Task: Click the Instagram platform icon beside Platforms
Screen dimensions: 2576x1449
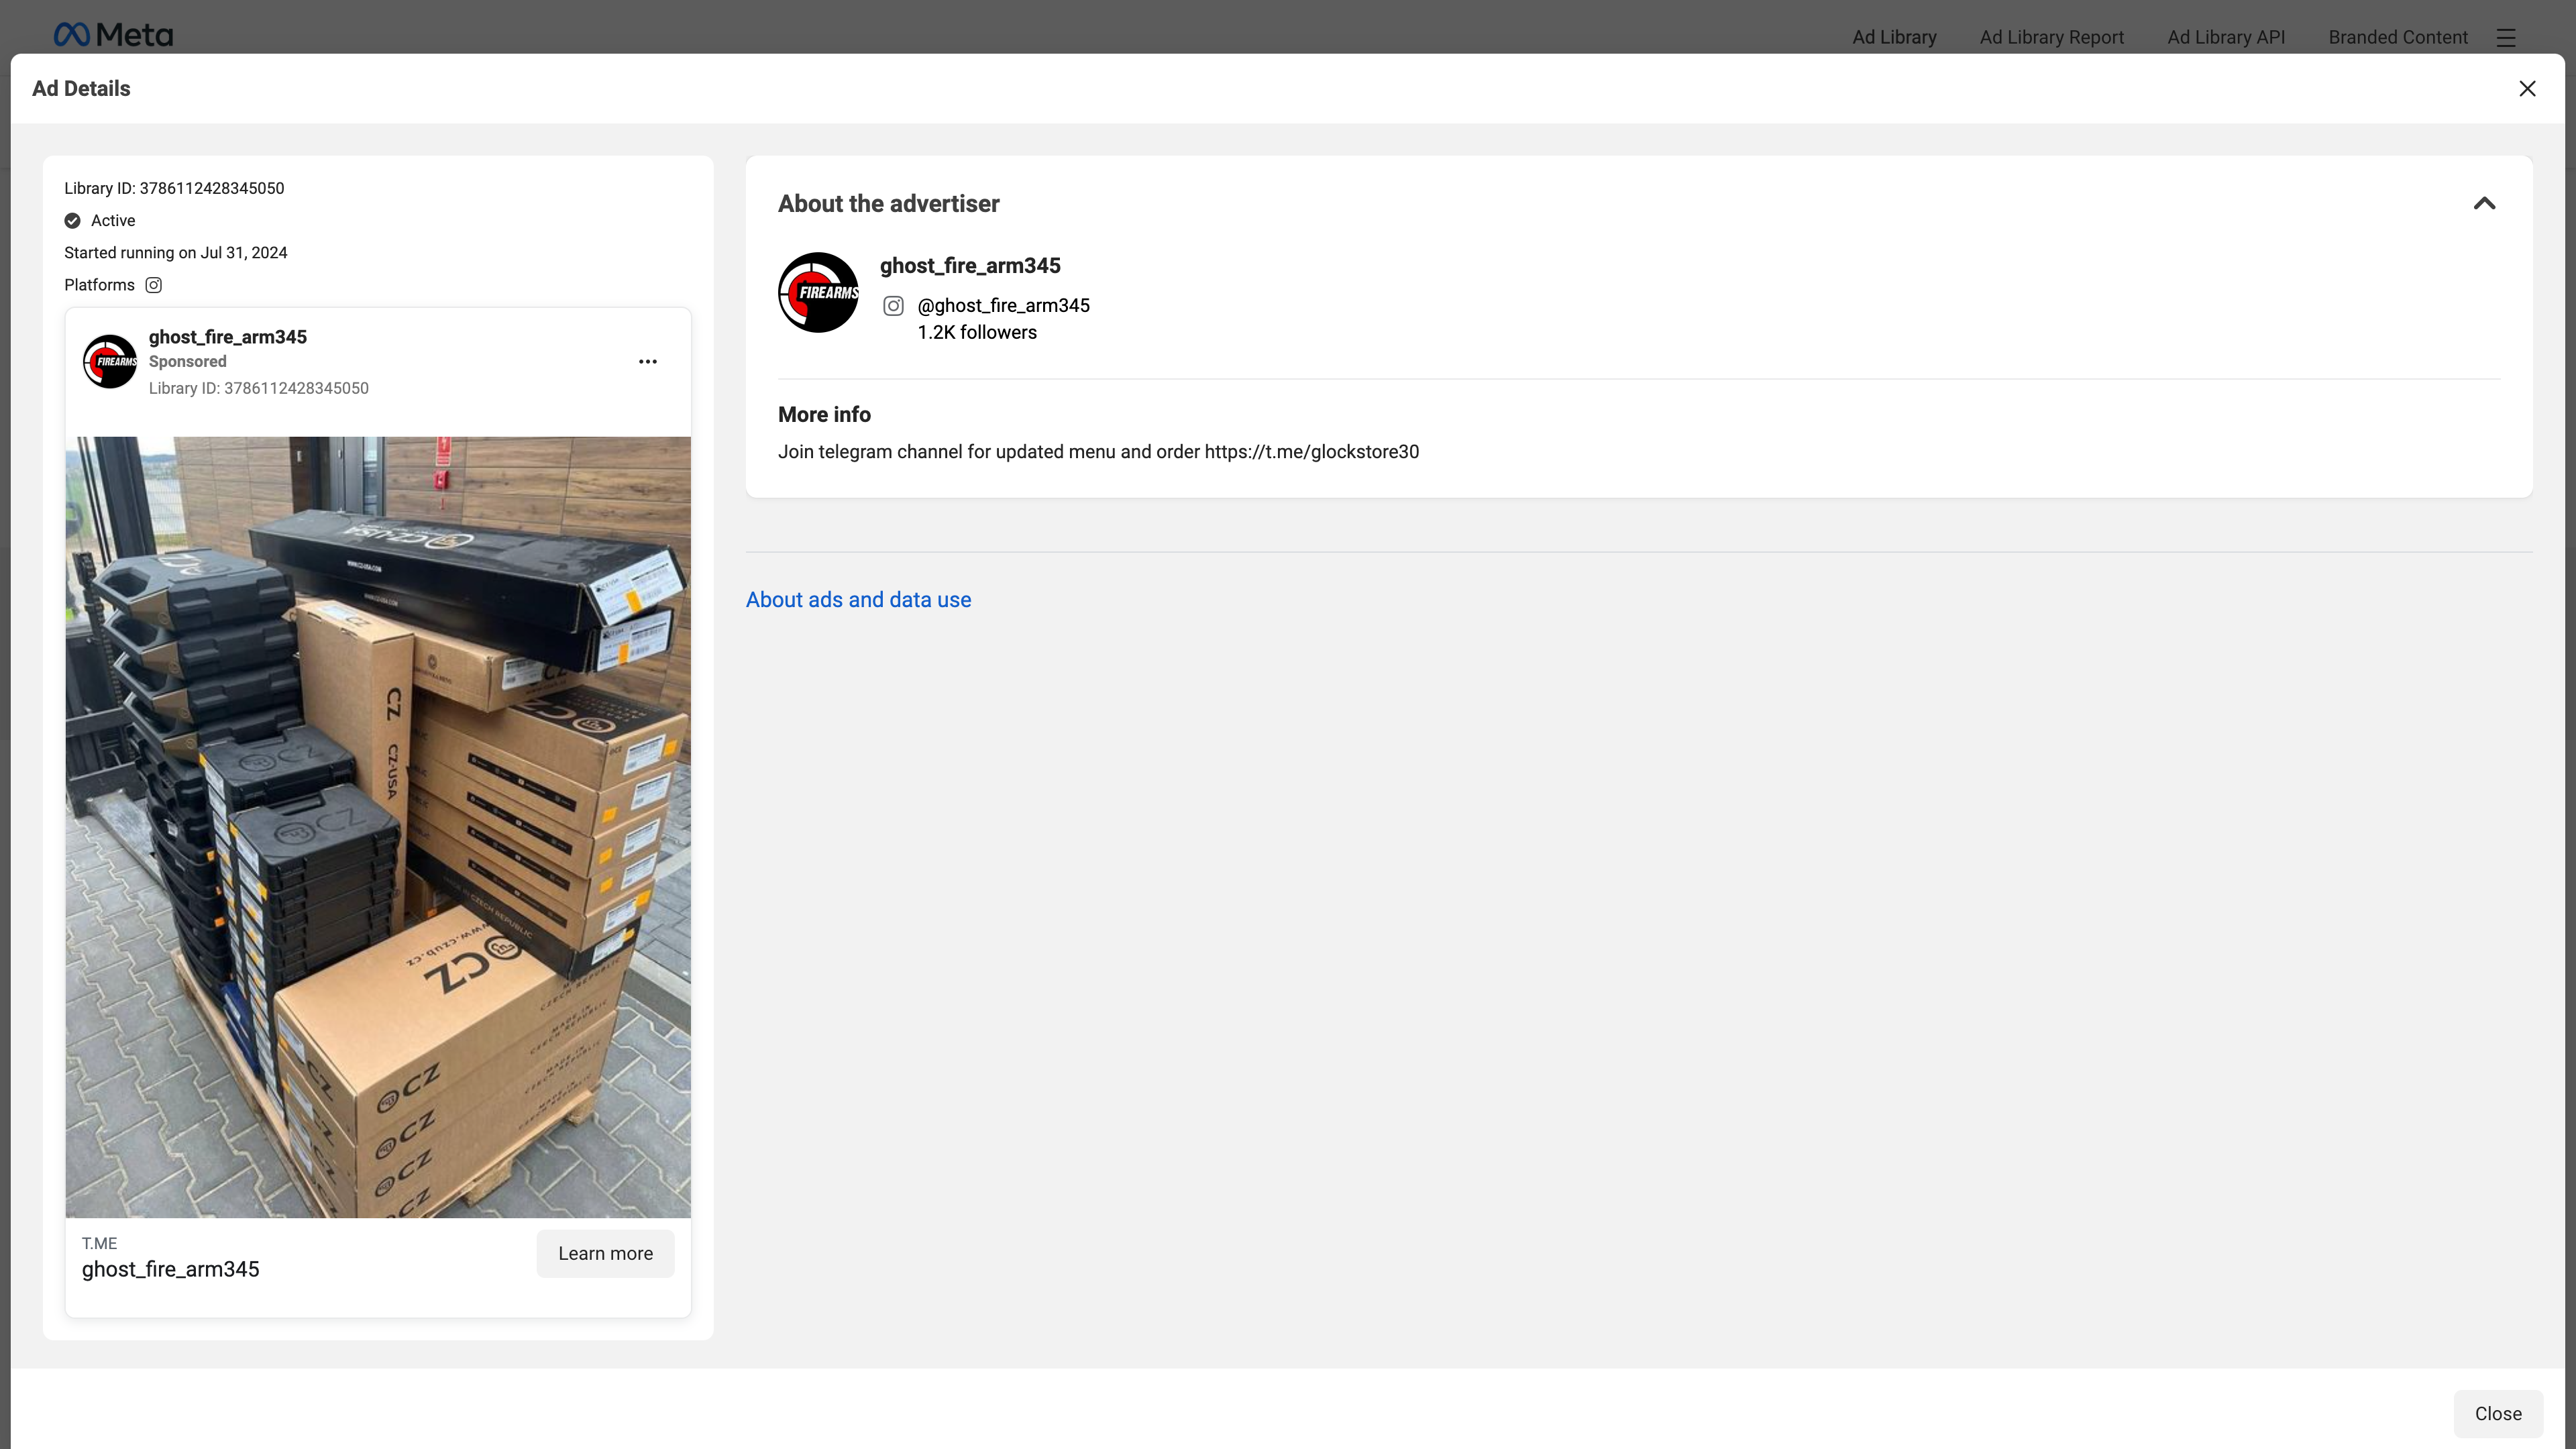Action: (x=153, y=285)
